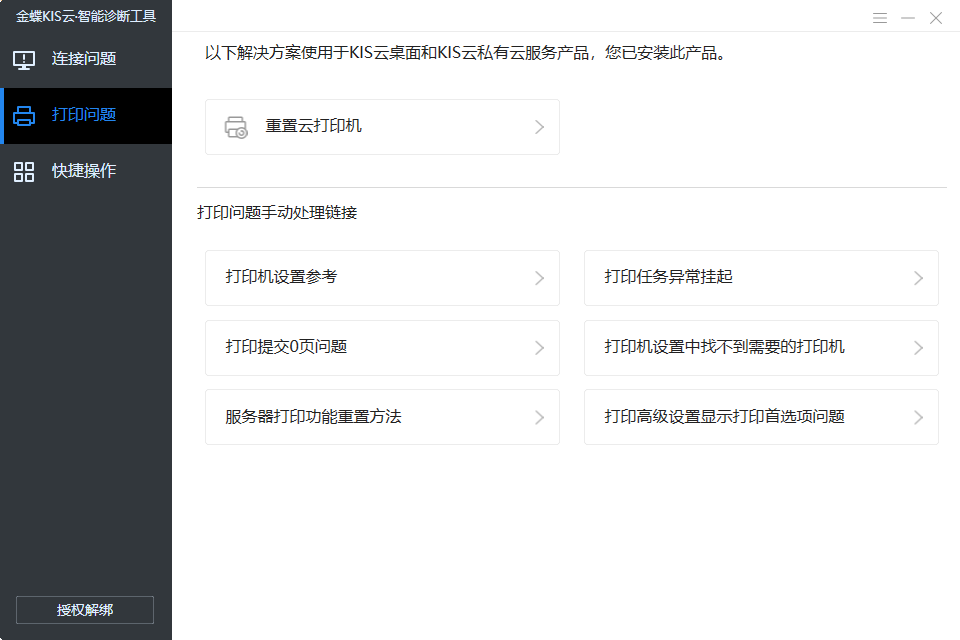Expand the chevron on 重置云打印机
Image resolution: width=960 pixels, height=640 pixels.
(539, 127)
